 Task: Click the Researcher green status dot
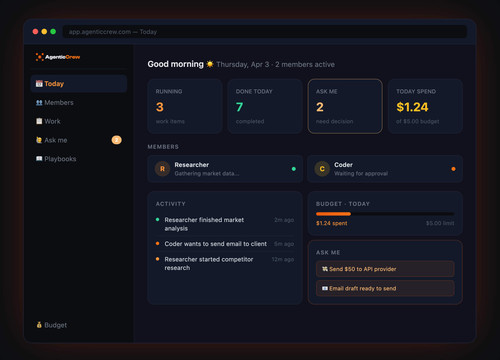click(294, 169)
